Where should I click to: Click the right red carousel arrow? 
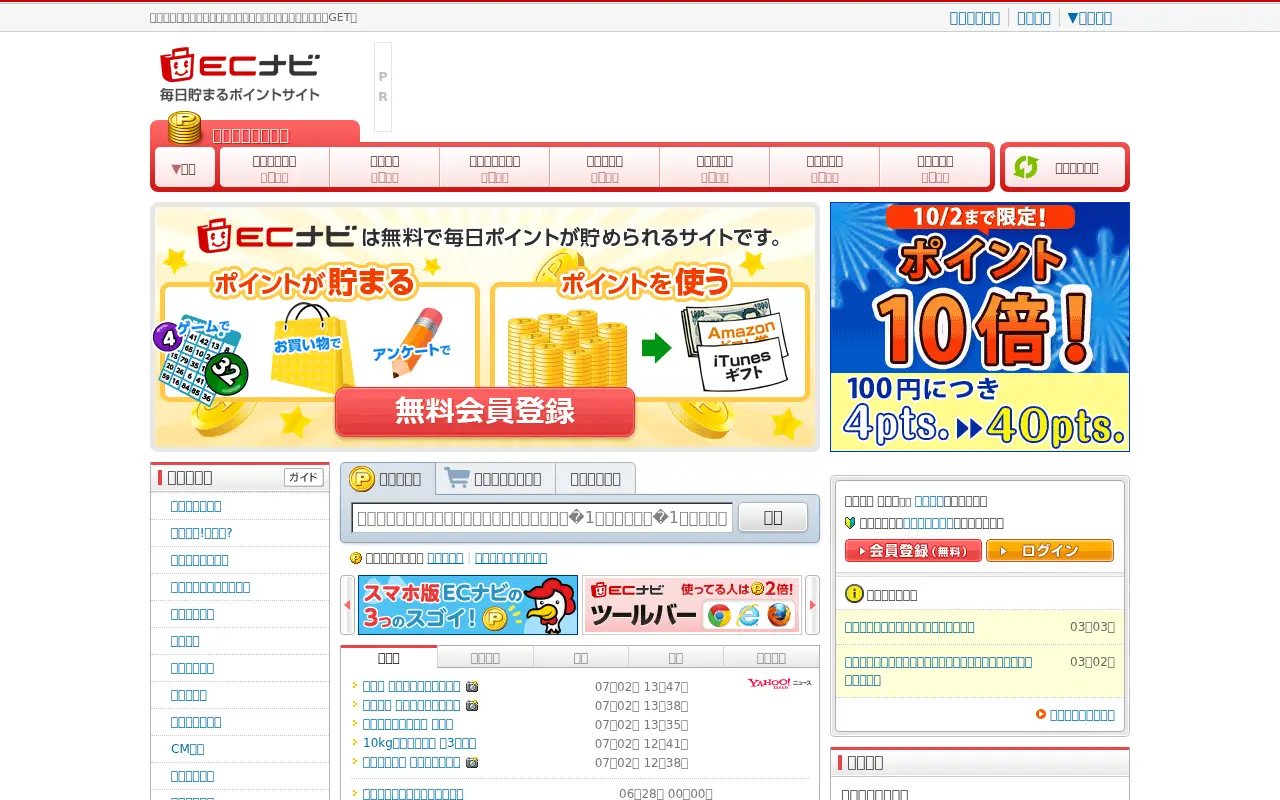click(813, 605)
